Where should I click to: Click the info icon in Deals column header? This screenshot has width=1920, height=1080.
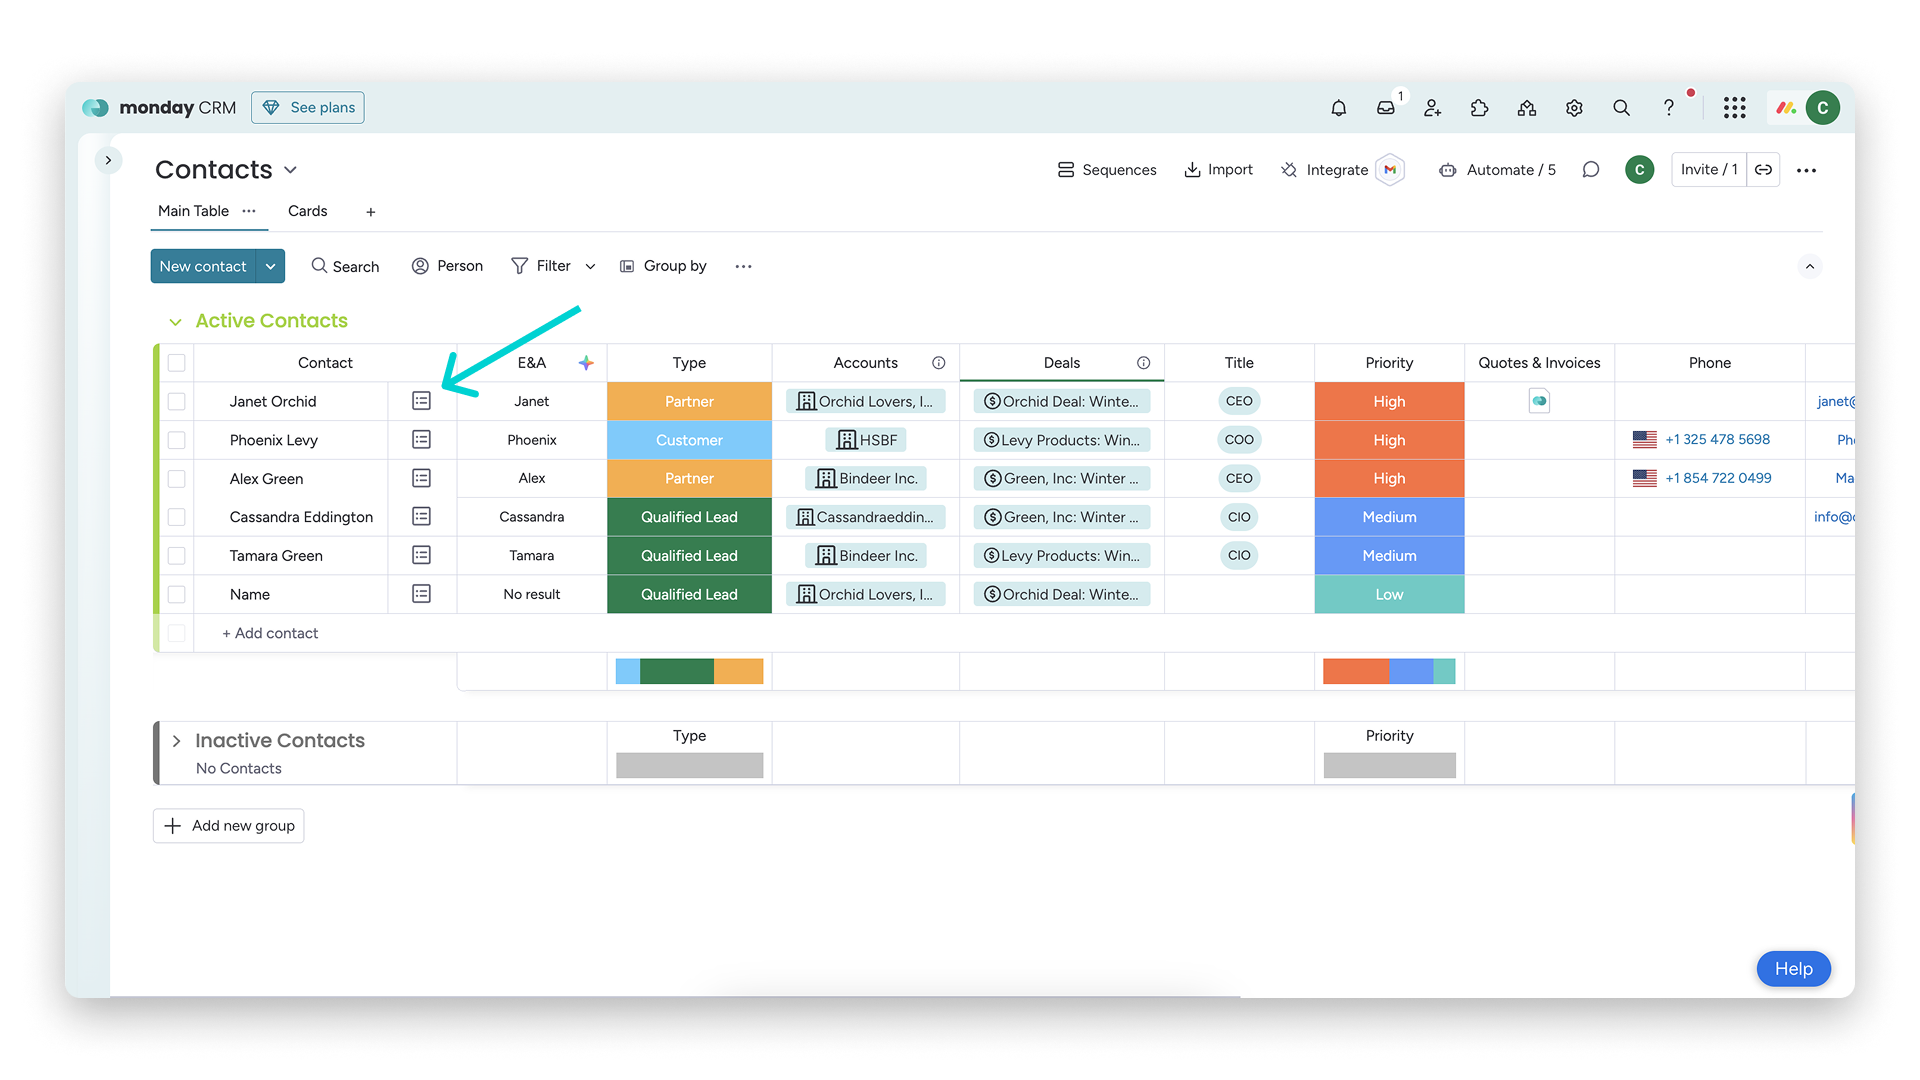pyautogui.click(x=1143, y=363)
